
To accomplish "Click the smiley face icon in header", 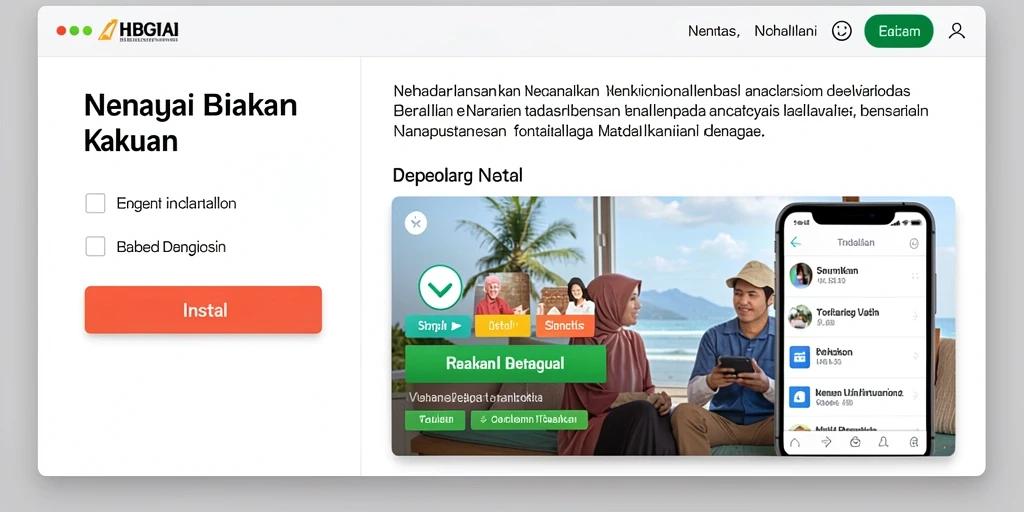I will tap(842, 31).
